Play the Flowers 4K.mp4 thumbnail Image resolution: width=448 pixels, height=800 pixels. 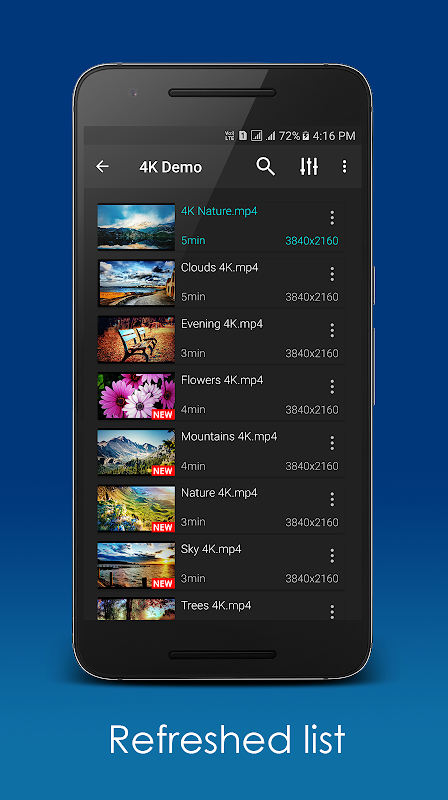coord(136,396)
